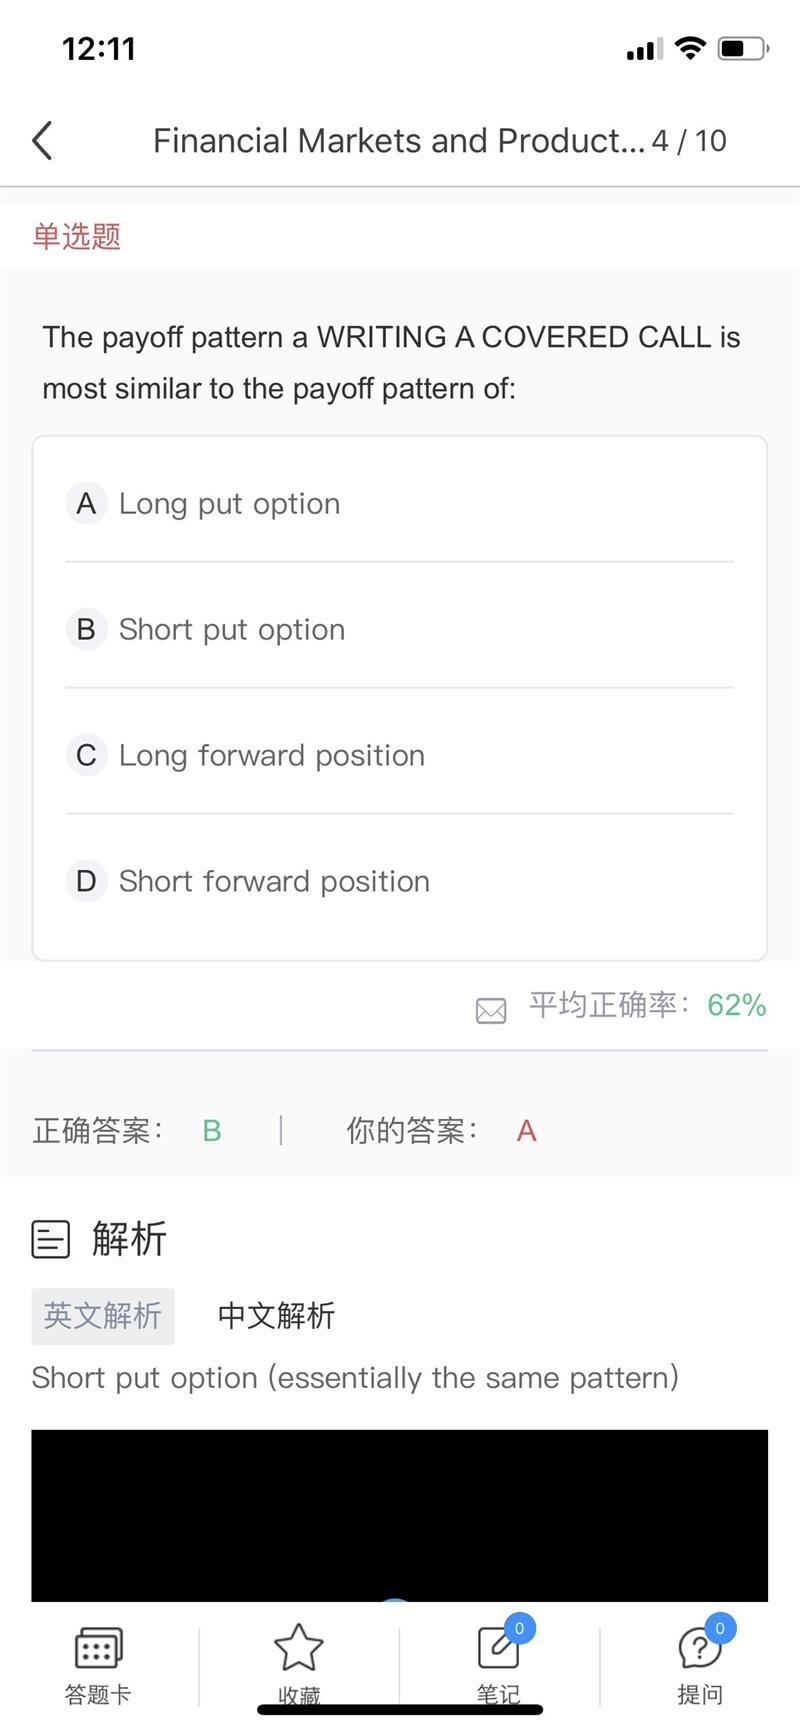Tap the back arrow icon
800x1732 pixels.
pos(42,141)
